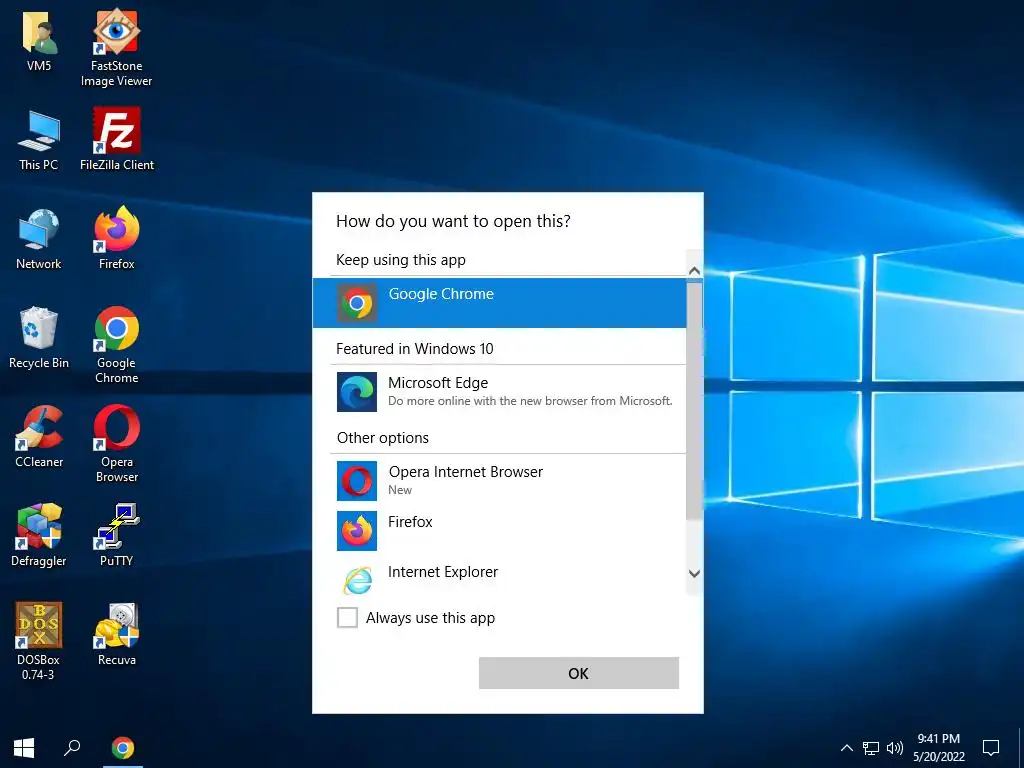The image size is (1024, 768).
Task: Select the PuTTY desktop shortcut
Action: point(117,535)
